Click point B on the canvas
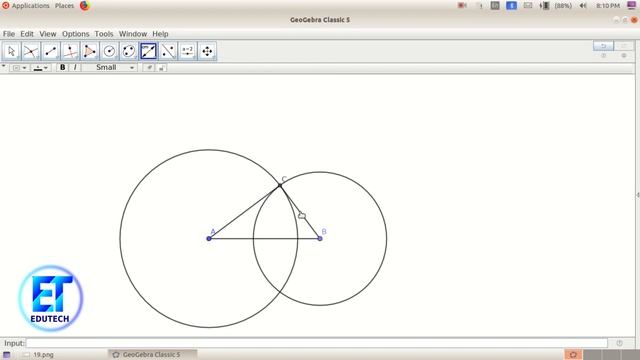Screen dimensions: 640x360 coord(320,238)
